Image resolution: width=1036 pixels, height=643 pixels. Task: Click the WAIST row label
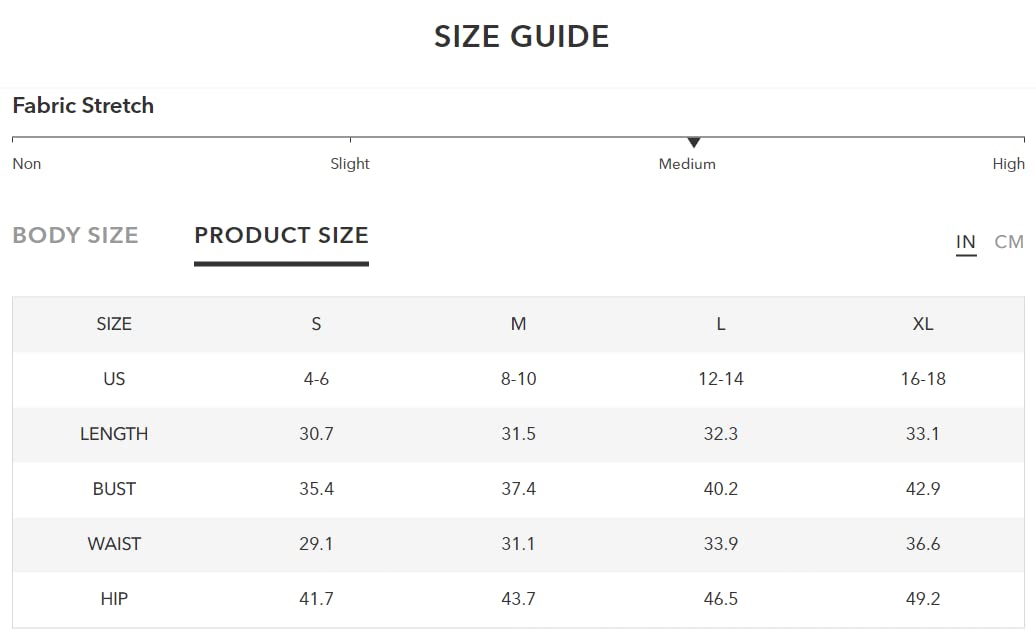coord(114,544)
